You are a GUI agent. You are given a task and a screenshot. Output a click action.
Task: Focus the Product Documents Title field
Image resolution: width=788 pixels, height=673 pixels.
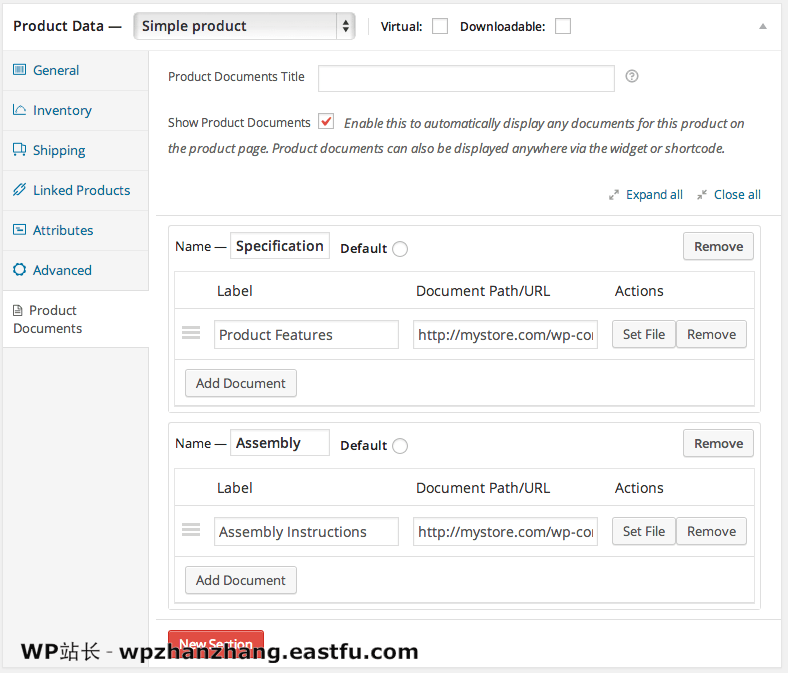pyautogui.click(x=466, y=78)
